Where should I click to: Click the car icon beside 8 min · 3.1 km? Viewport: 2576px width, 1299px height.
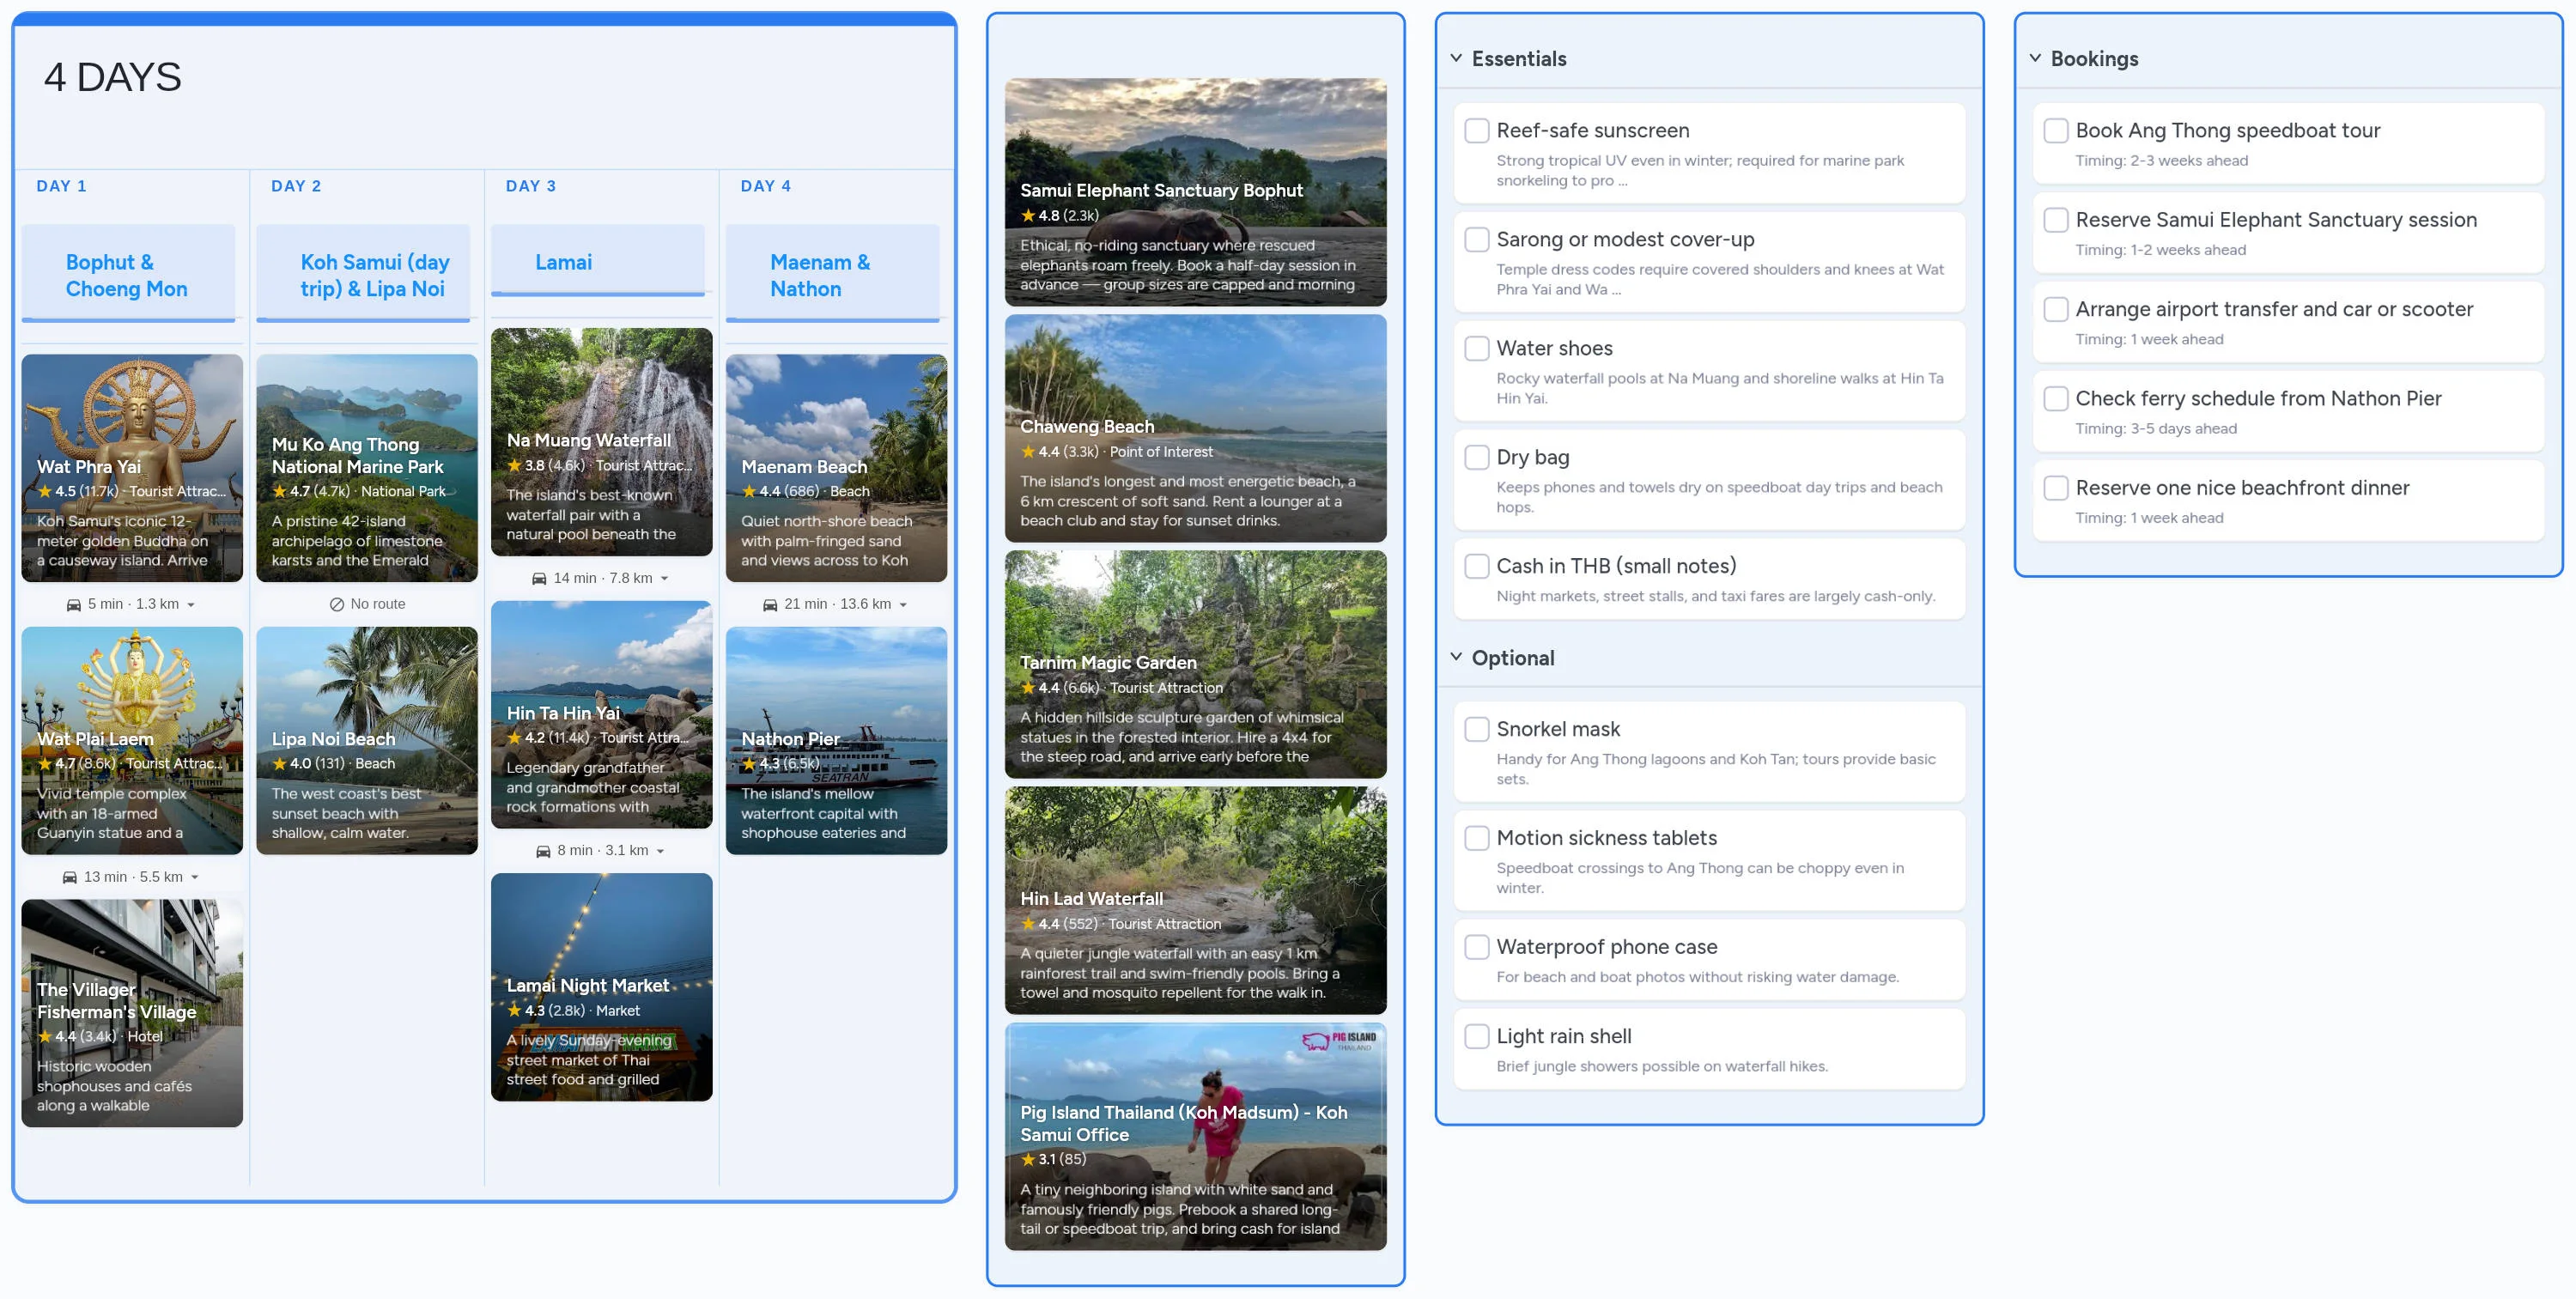[543, 852]
